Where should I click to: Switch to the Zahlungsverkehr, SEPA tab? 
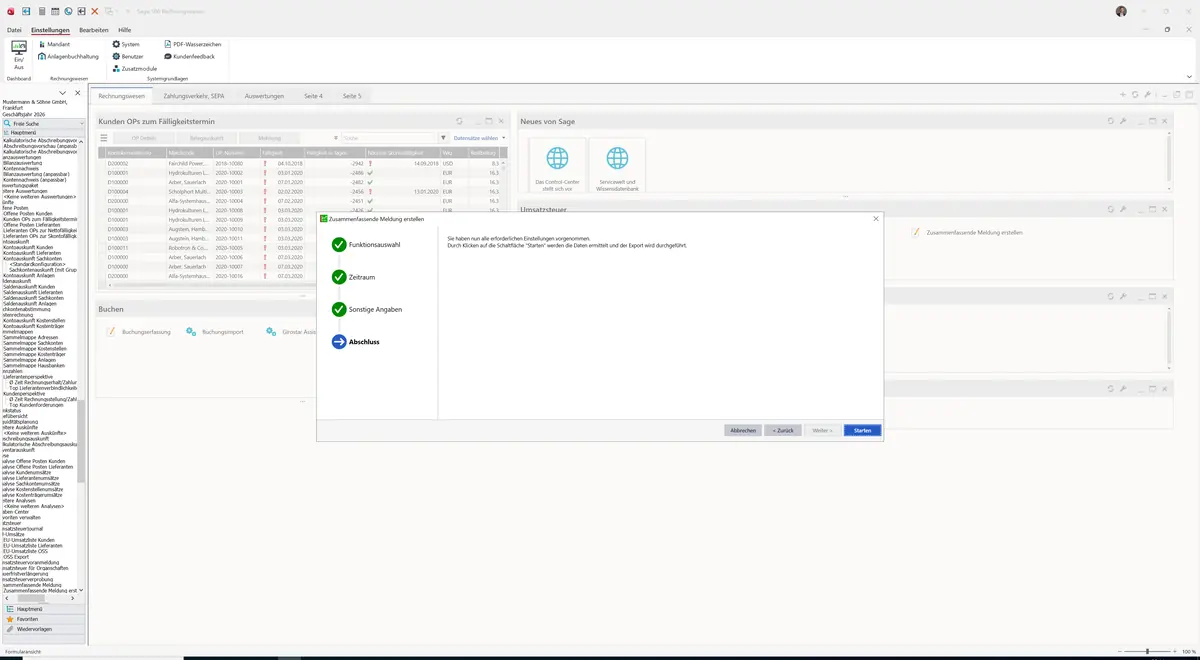pyautogui.click(x=194, y=96)
